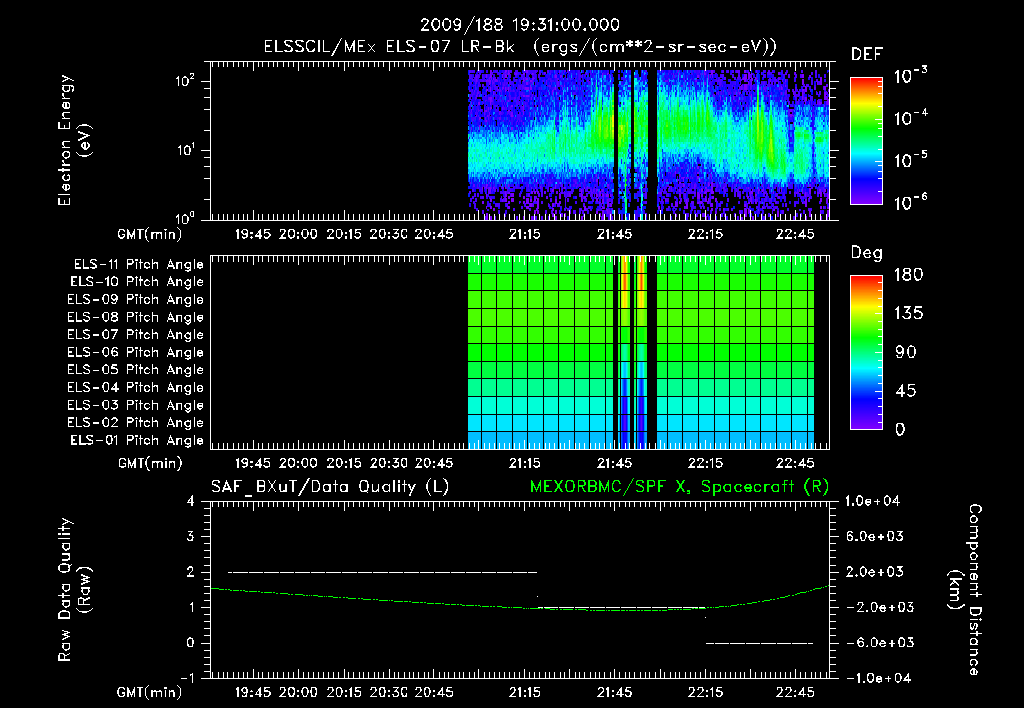Image resolution: width=1024 pixels, height=708 pixels.
Task: Click the Deg colorbar label
Action: point(866,253)
